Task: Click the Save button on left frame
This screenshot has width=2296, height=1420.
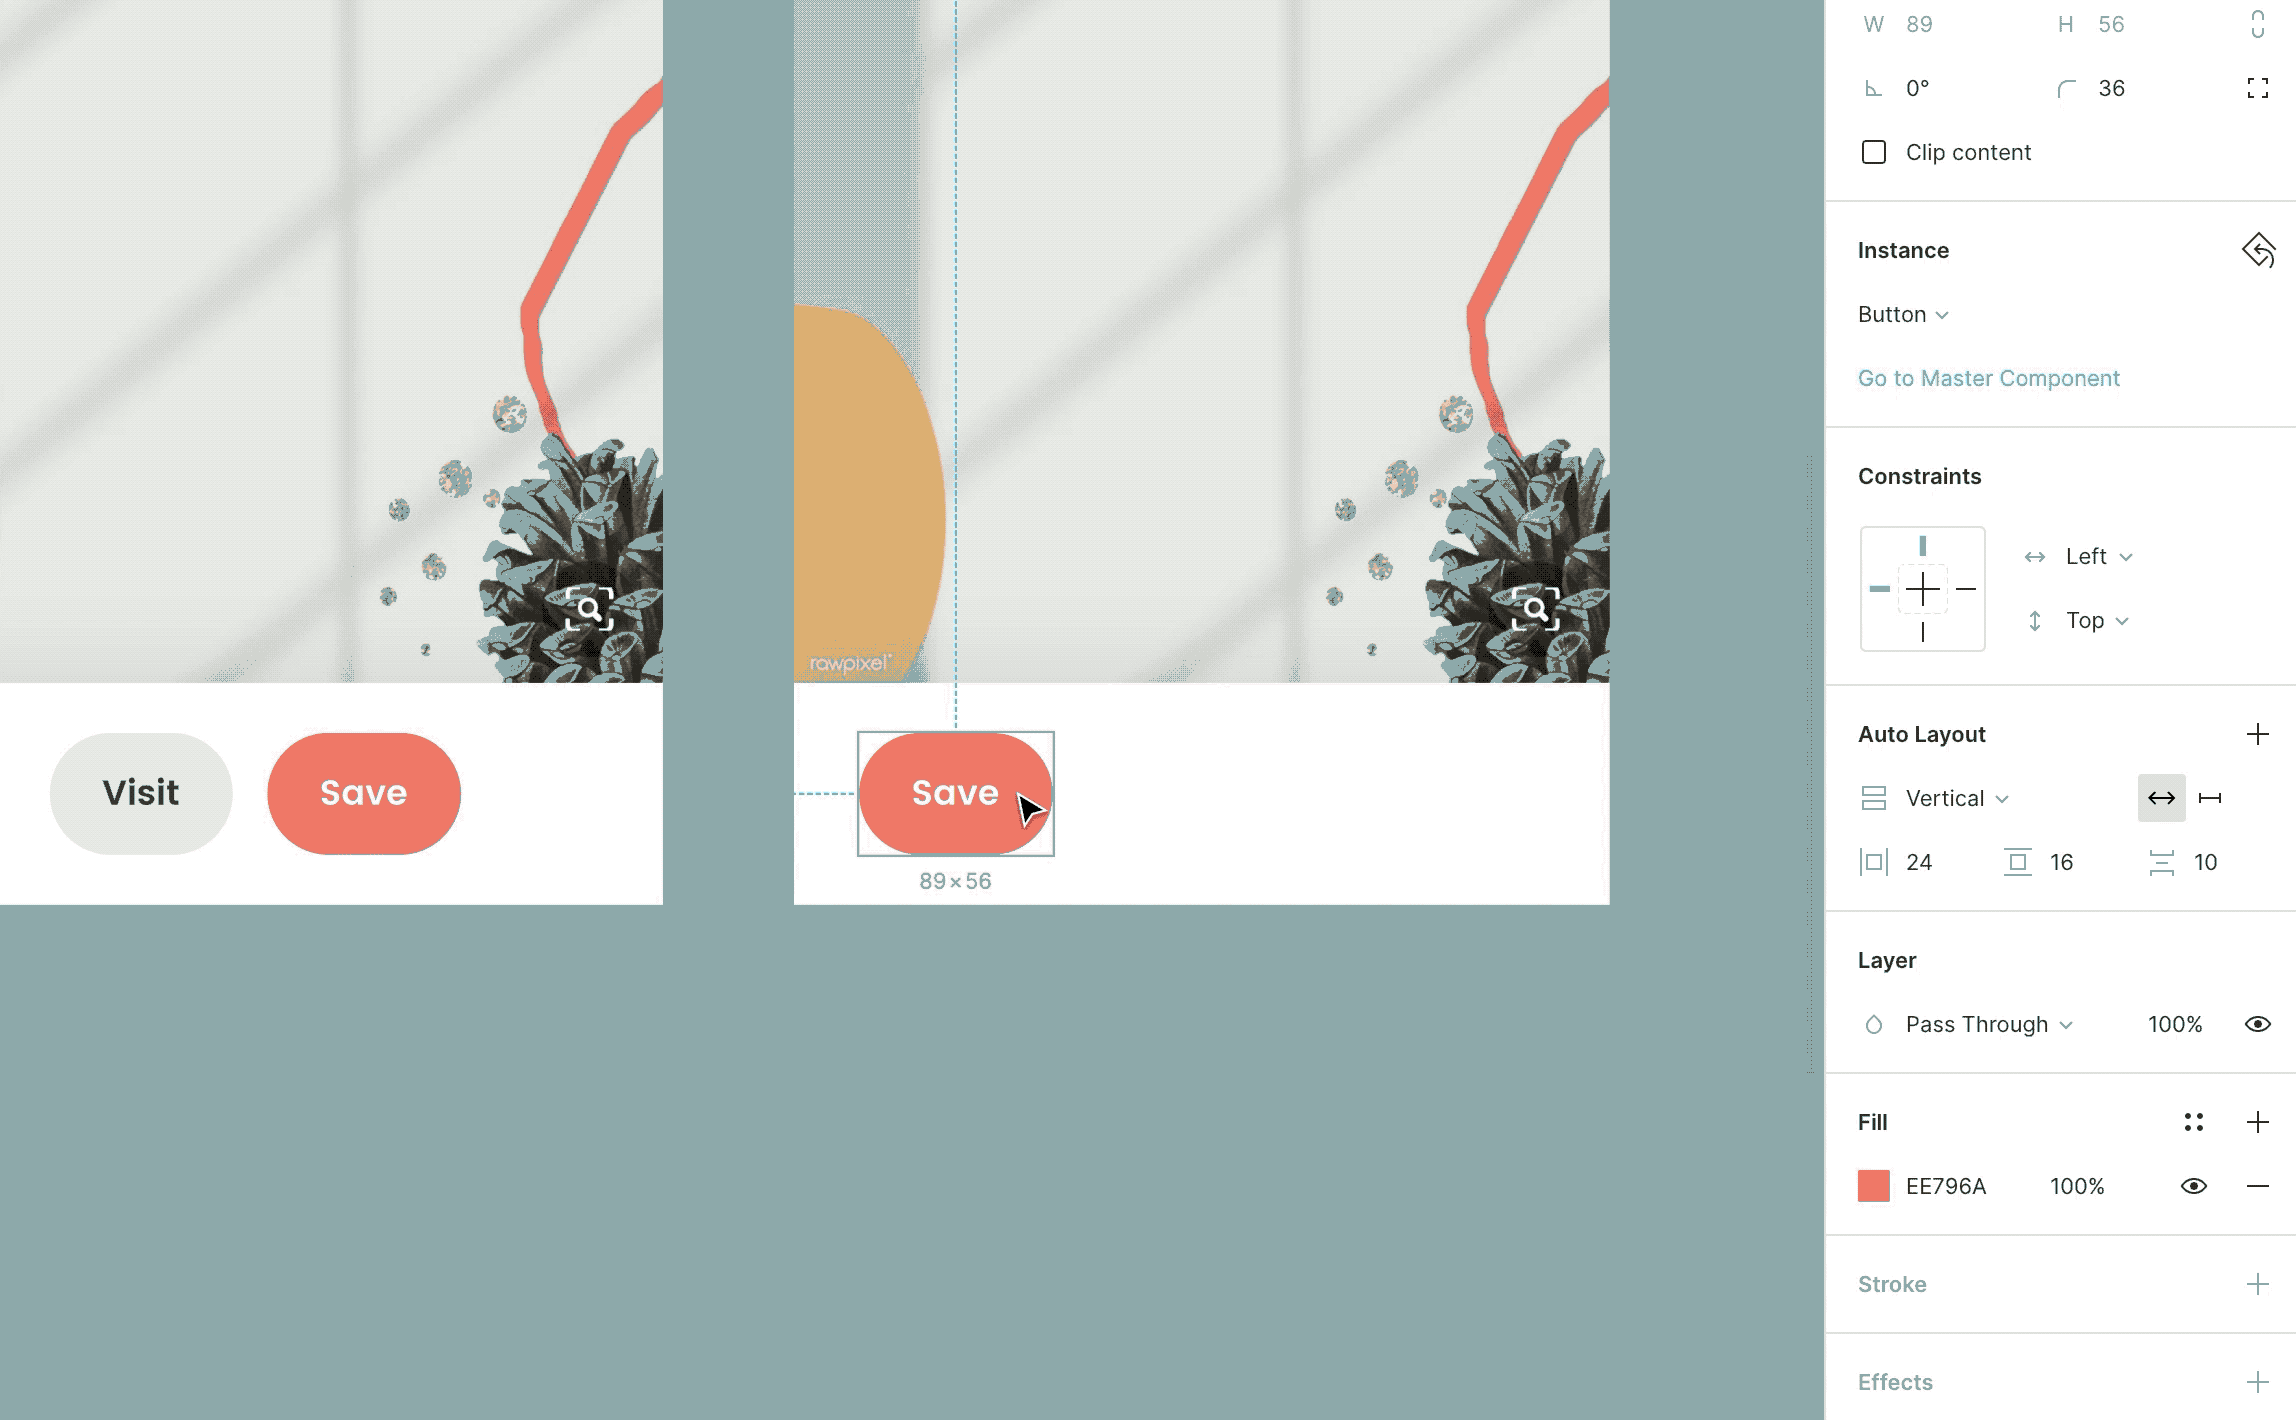Action: 362,794
